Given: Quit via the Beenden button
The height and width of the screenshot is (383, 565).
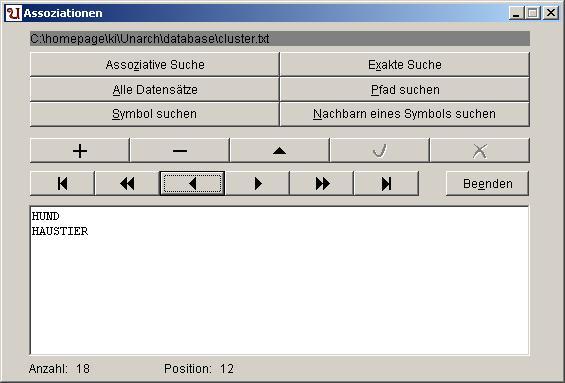Looking at the screenshot, I should [x=488, y=184].
